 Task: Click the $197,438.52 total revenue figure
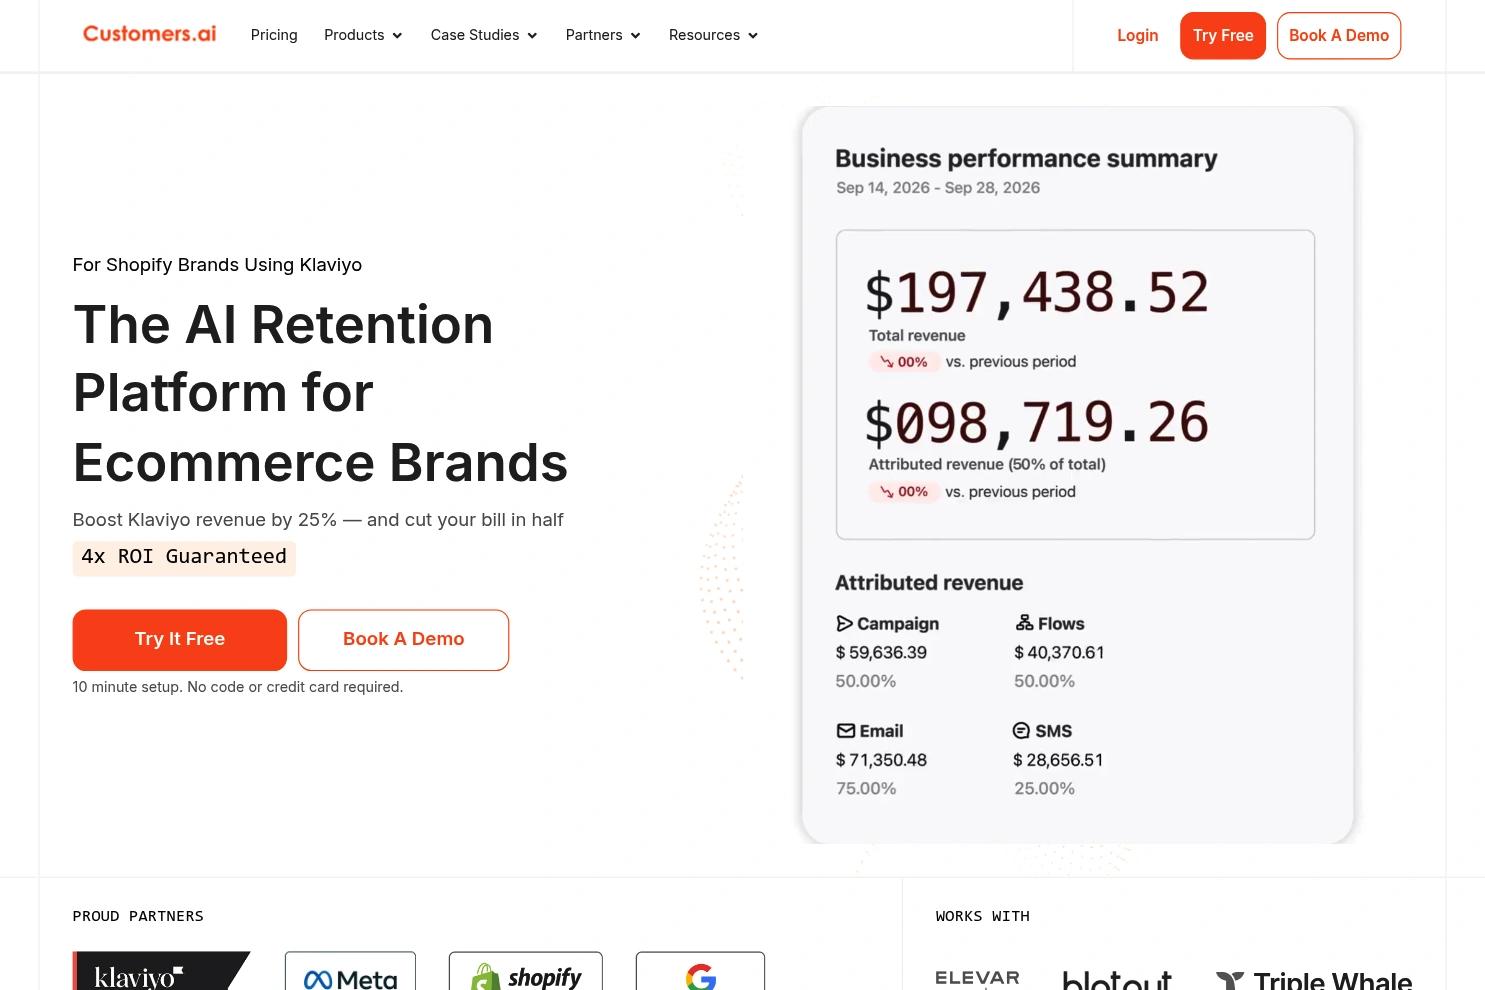1037,293
